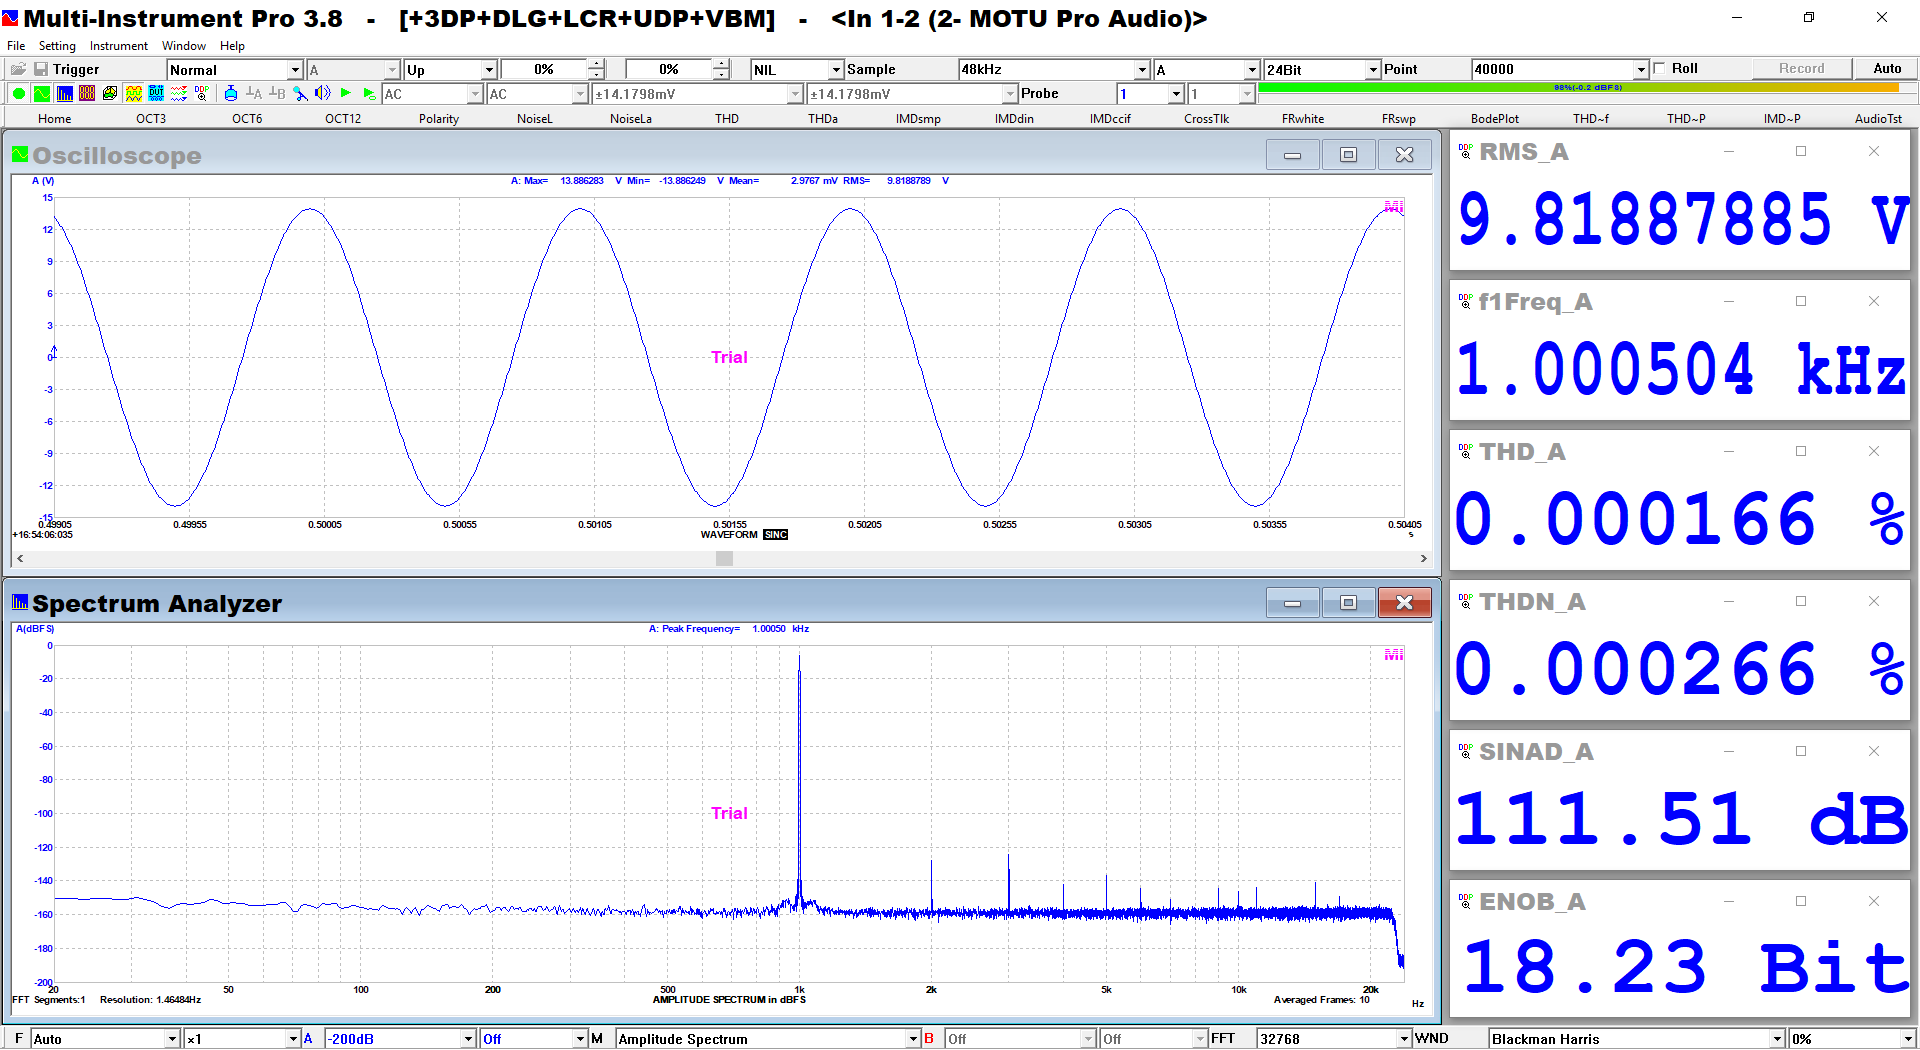This screenshot has height=1050, width=1920.
Task: Open the Multimeter 888 icon
Action: click(87, 93)
